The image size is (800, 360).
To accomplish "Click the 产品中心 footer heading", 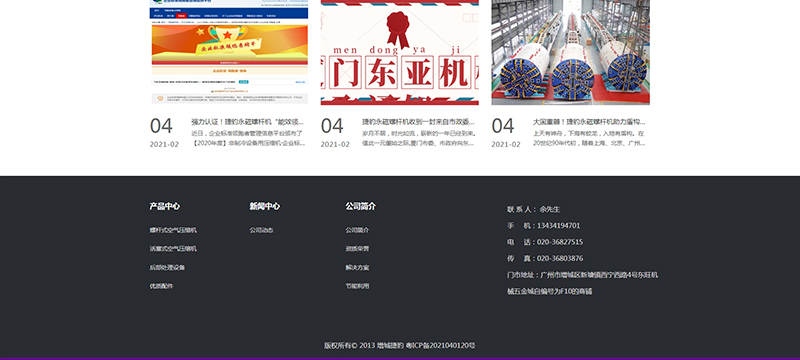I will click(x=164, y=206).
